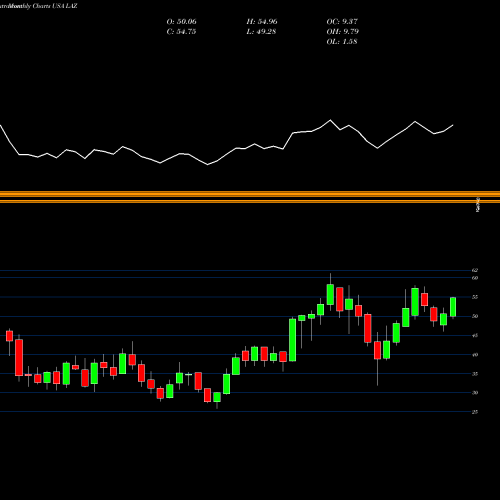Click the 35 price axis label
Screen dimensions: 500x500
tap(475, 374)
